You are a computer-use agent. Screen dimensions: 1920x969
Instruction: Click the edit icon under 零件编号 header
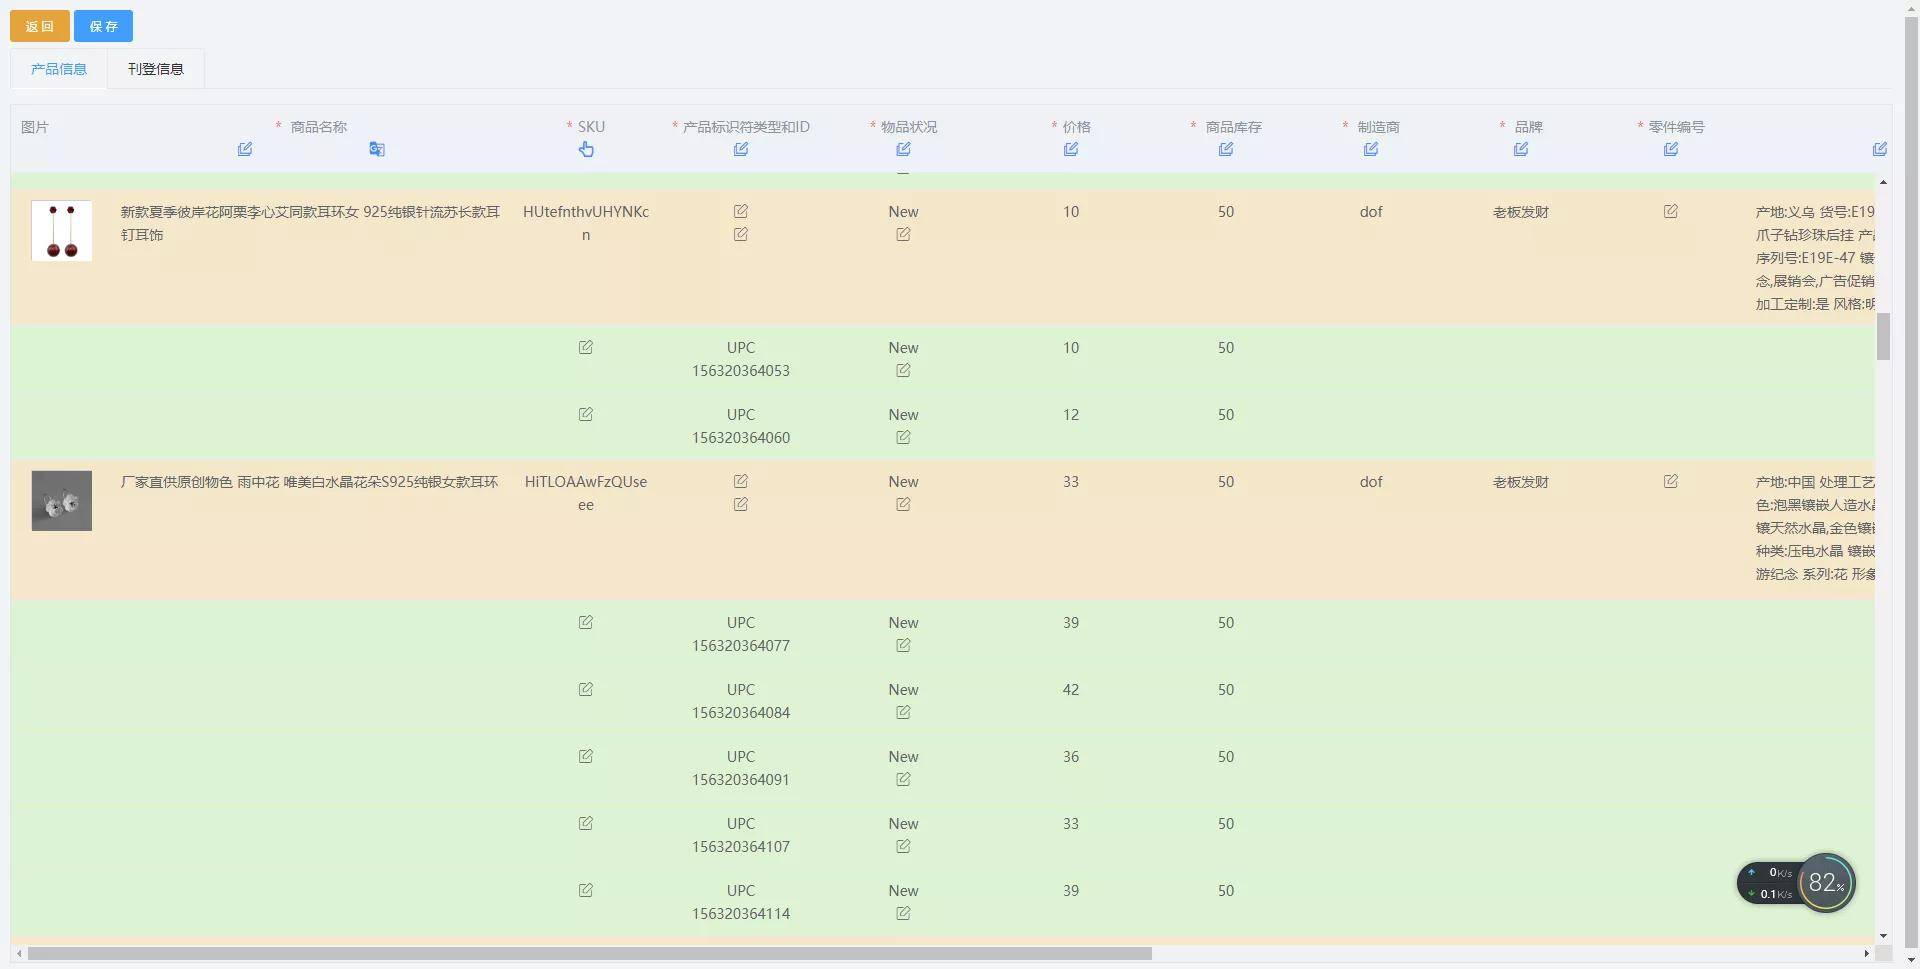pyautogui.click(x=1671, y=149)
